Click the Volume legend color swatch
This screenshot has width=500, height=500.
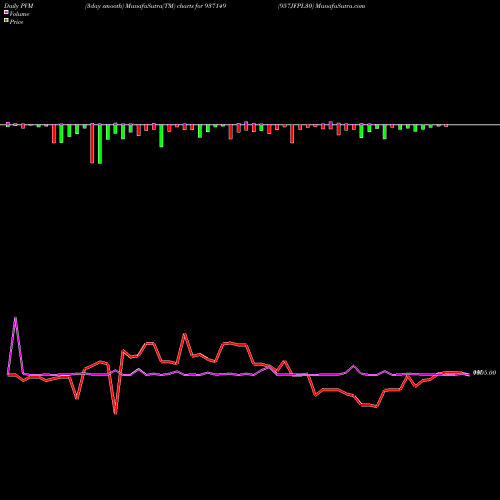(x=6, y=12)
